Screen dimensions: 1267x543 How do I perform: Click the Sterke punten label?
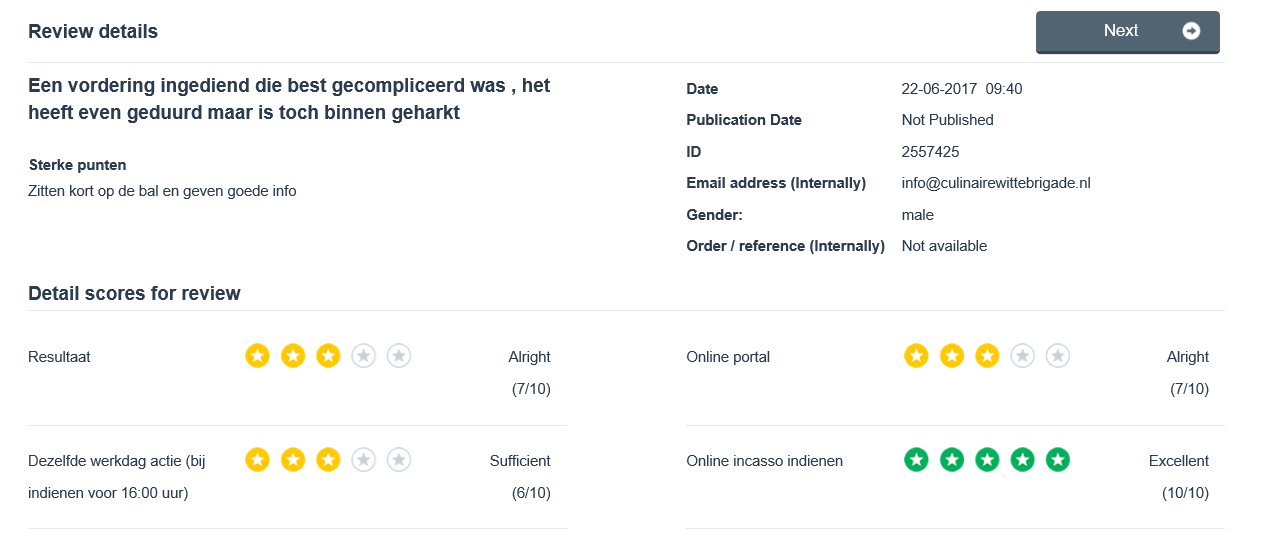77,165
